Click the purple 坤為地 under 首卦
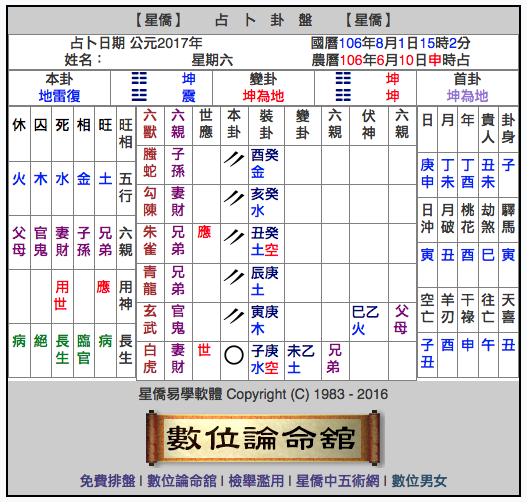 [x=468, y=96]
